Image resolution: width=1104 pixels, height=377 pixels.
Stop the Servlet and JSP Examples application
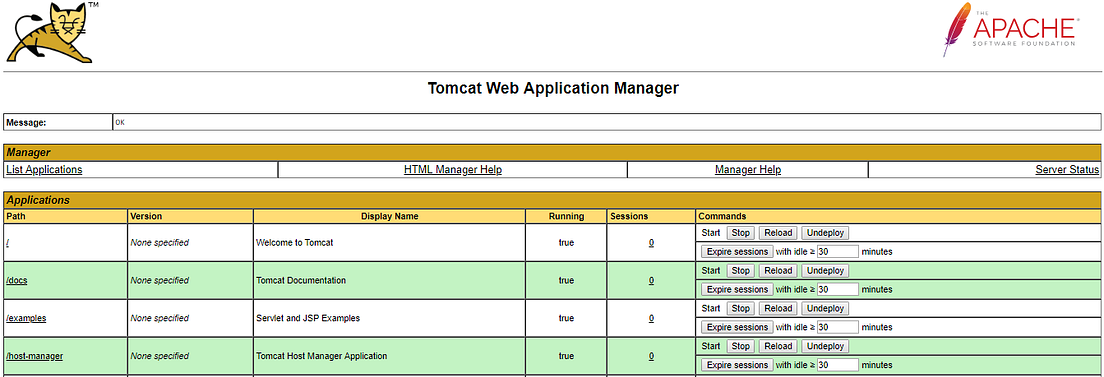point(740,309)
